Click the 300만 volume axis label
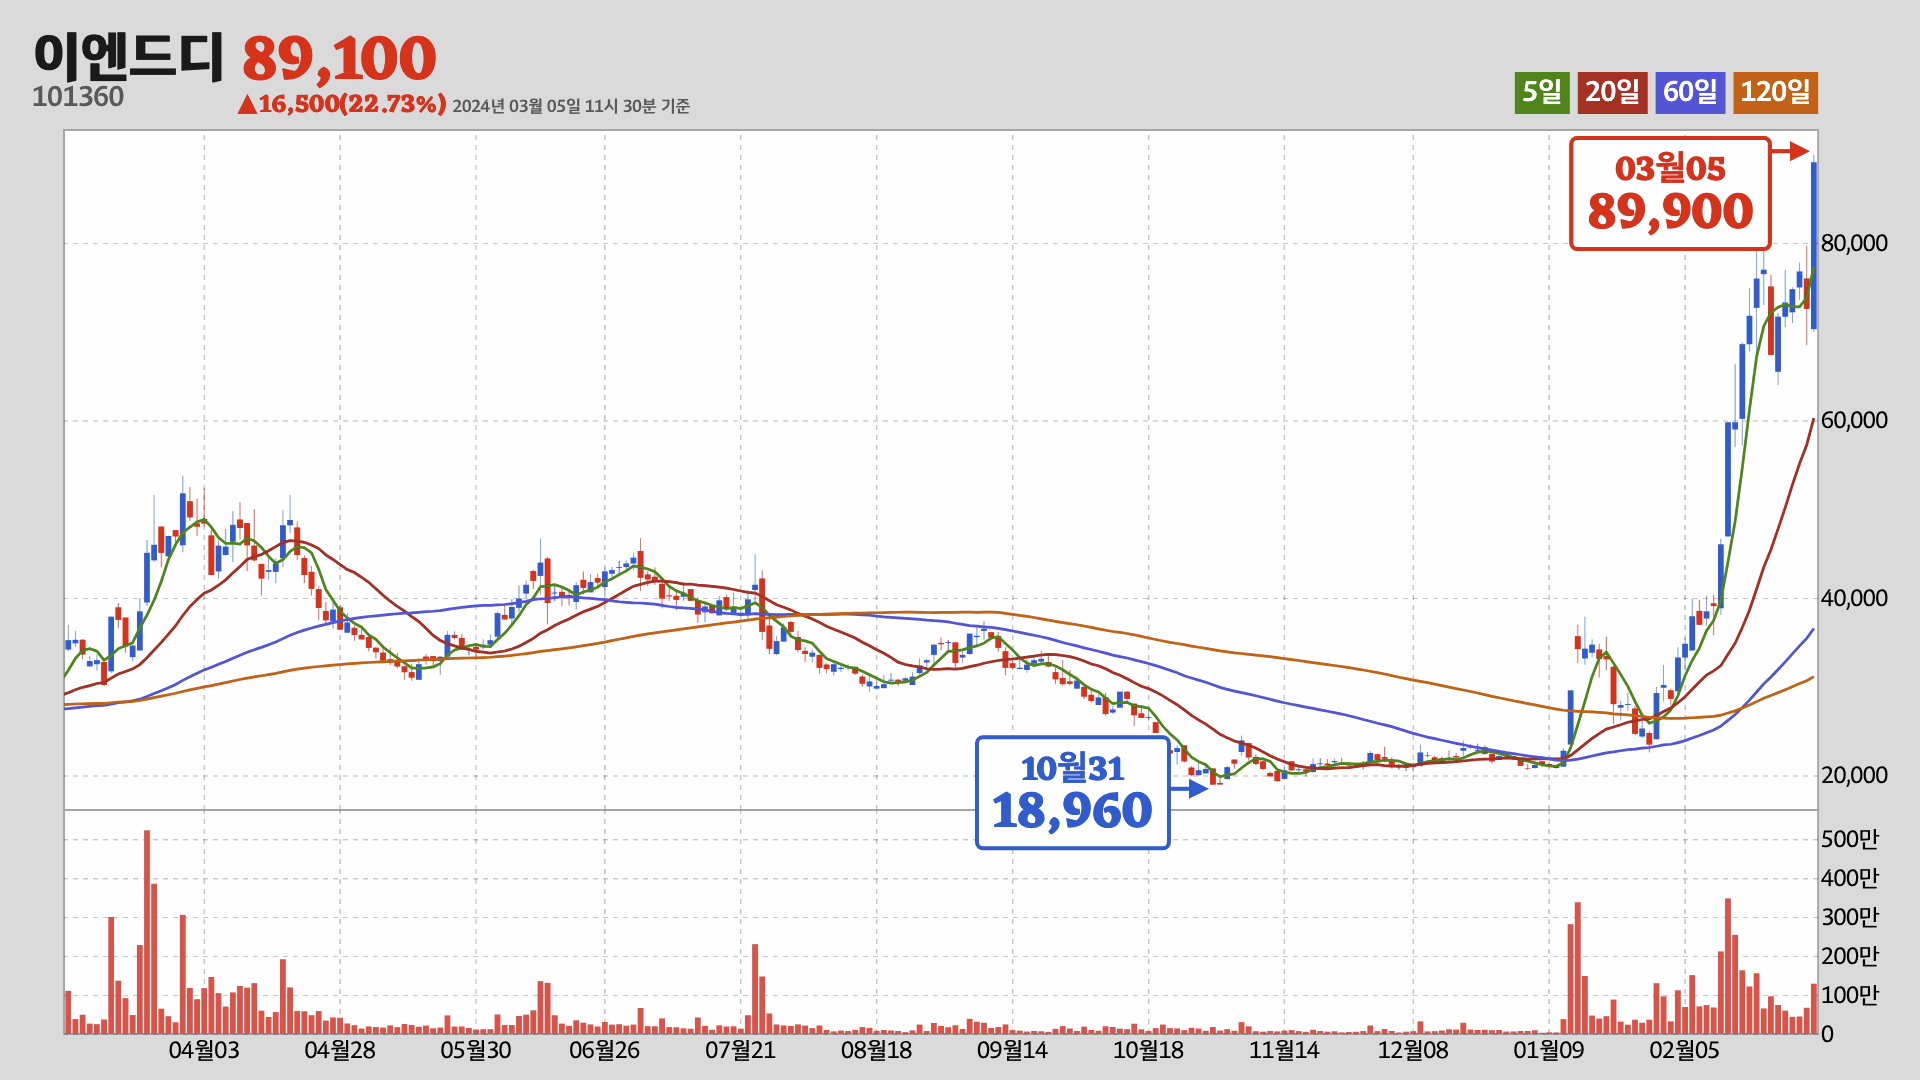The height and width of the screenshot is (1080, 1920). tap(1850, 917)
